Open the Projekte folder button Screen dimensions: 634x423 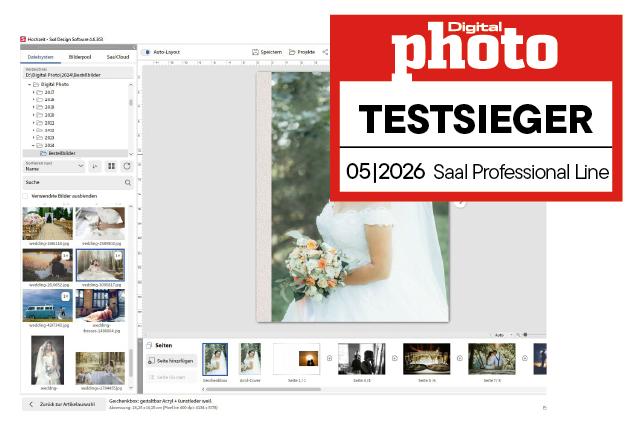point(302,52)
